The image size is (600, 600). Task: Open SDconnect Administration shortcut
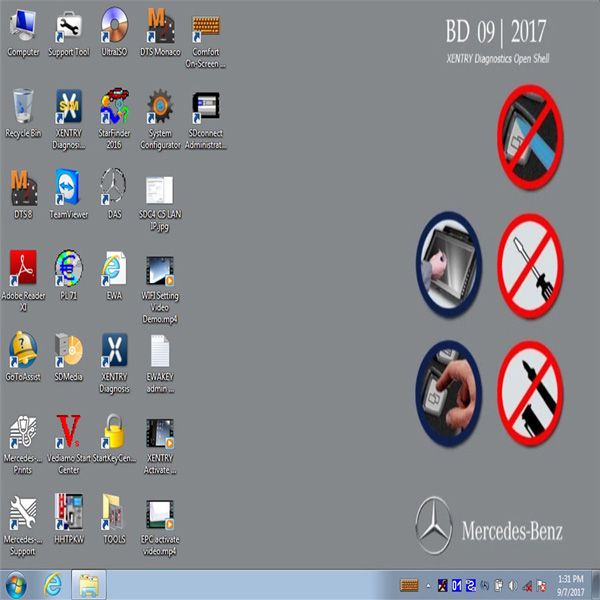point(205,120)
